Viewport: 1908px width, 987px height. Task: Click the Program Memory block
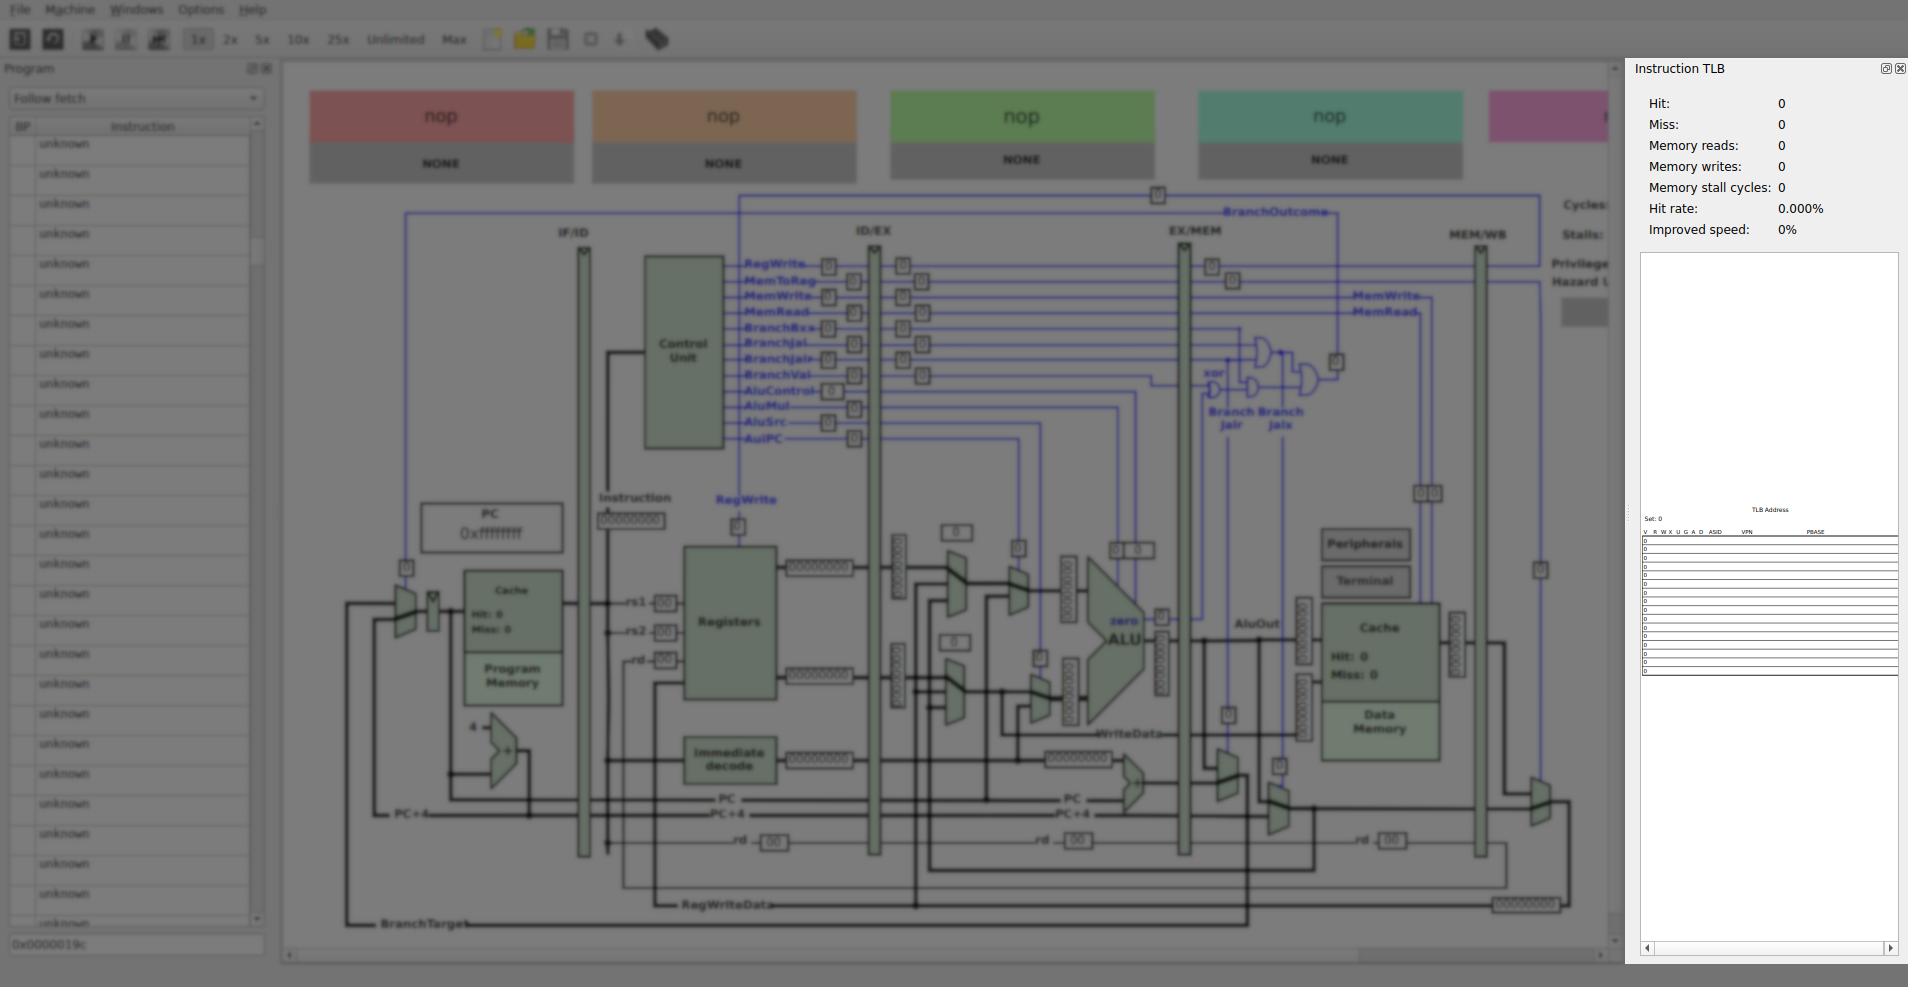[x=513, y=678]
